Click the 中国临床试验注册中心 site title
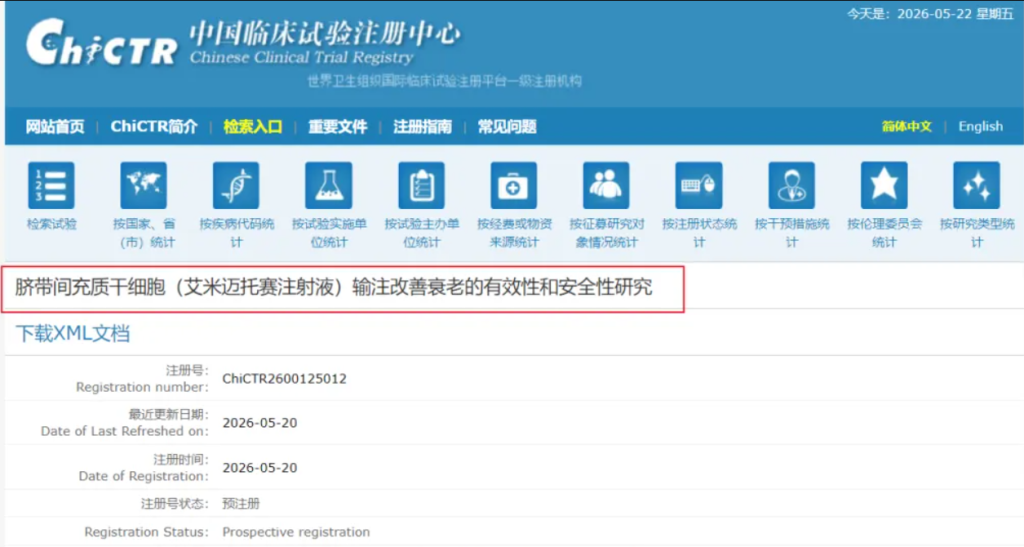Screen dimensions: 1024x547 point(325,33)
